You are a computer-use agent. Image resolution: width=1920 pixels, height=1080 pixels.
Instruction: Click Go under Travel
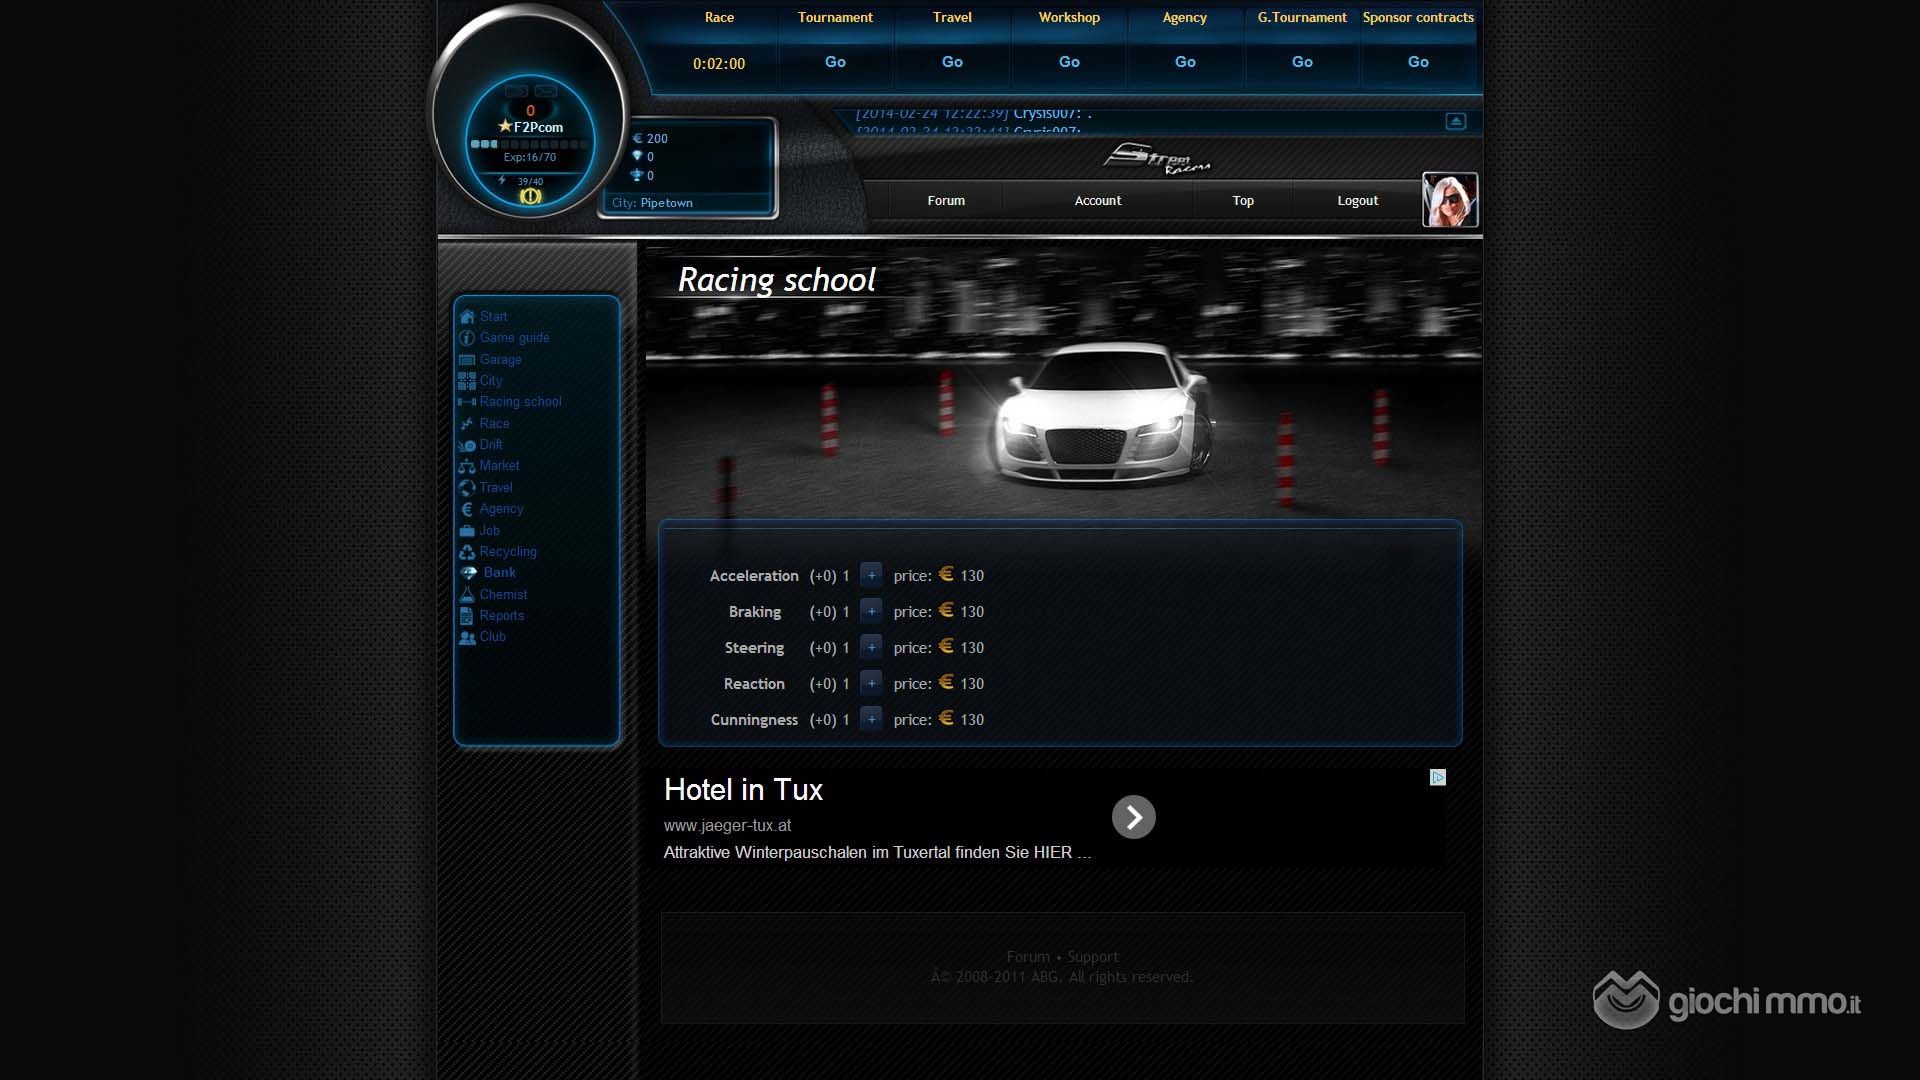(952, 62)
